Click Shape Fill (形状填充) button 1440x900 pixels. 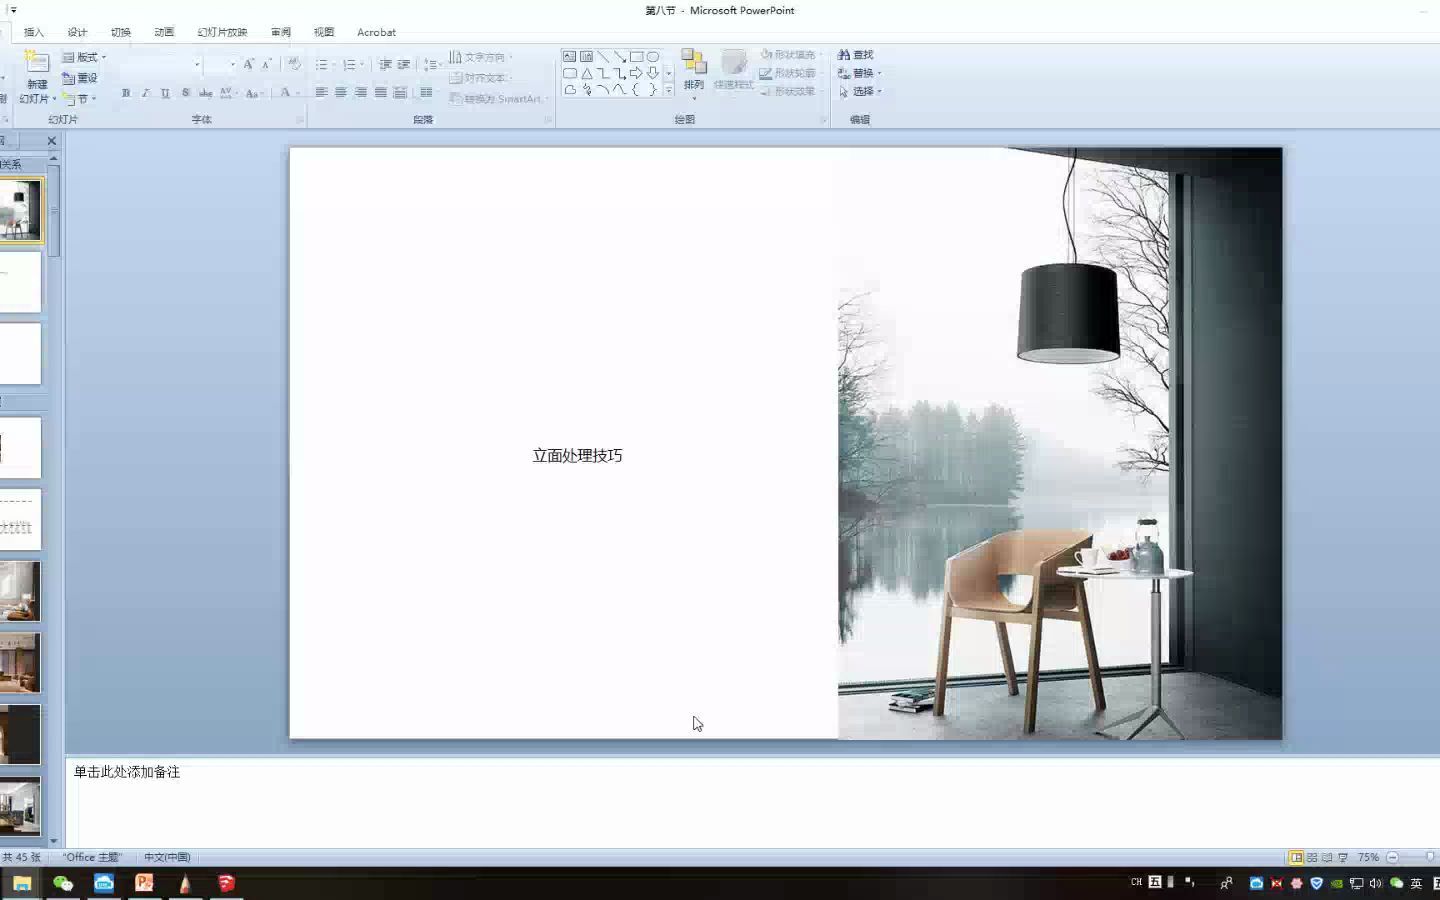[x=789, y=54]
